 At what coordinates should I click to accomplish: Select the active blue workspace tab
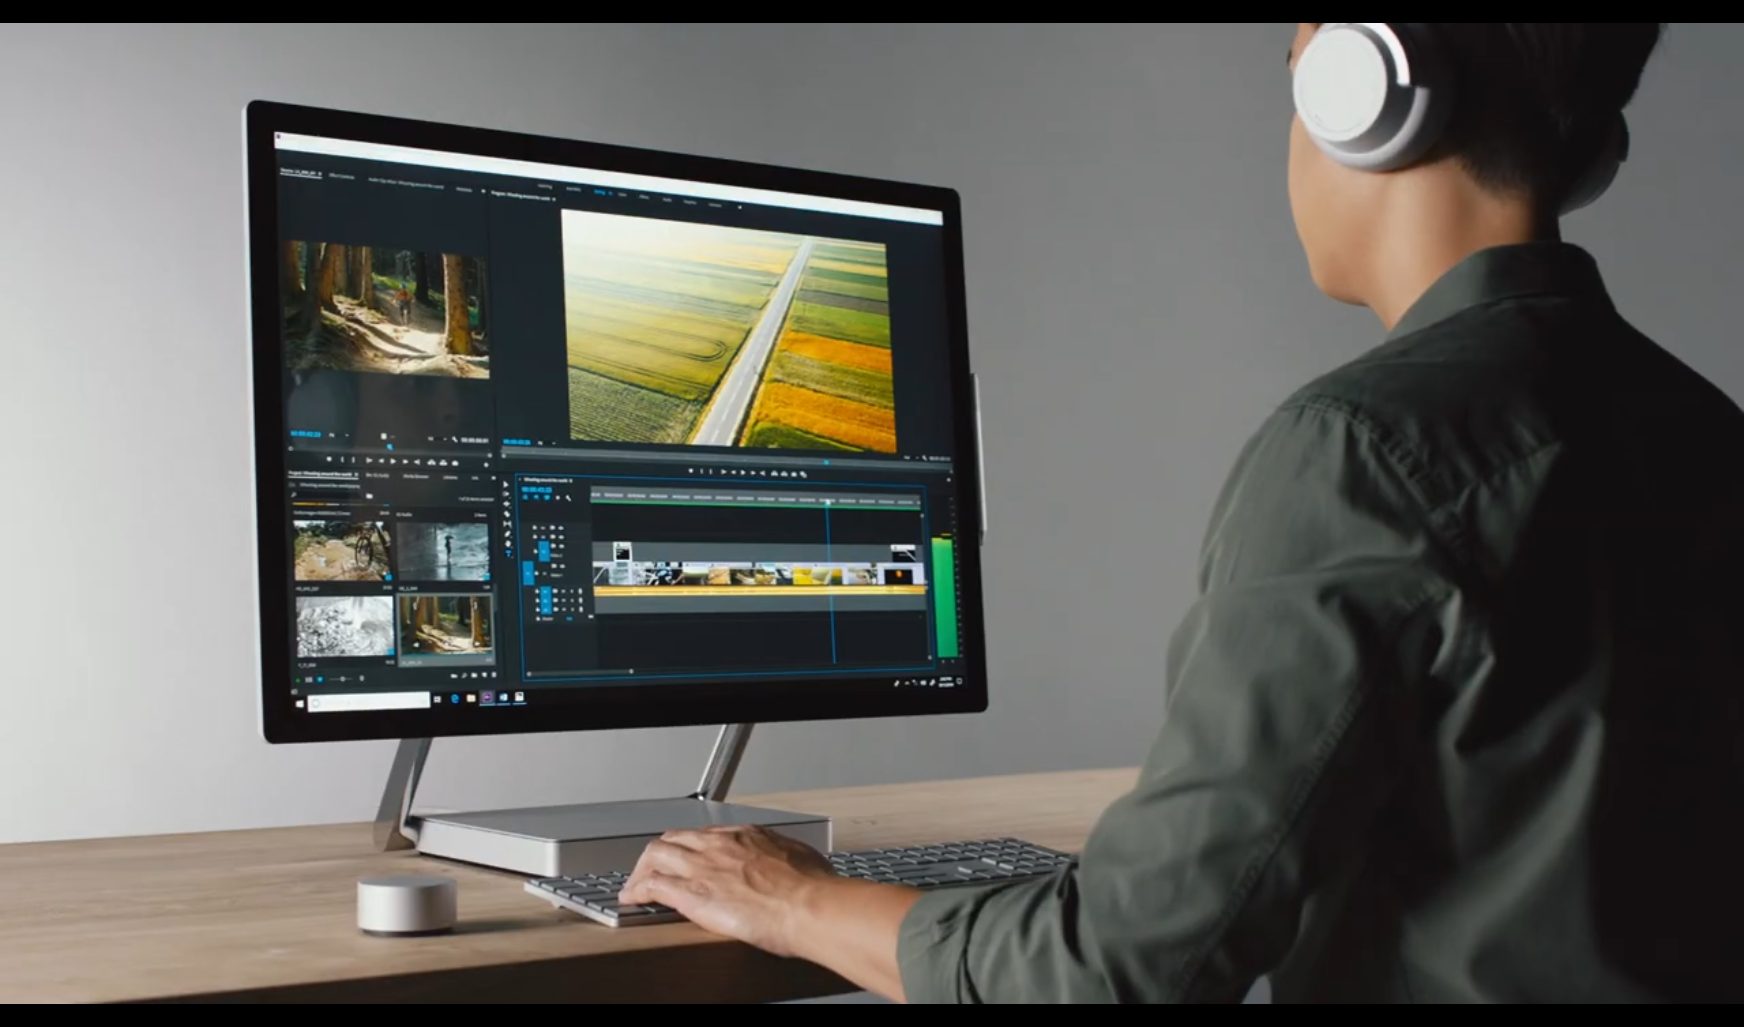pyautogui.click(x=599, y=191)
